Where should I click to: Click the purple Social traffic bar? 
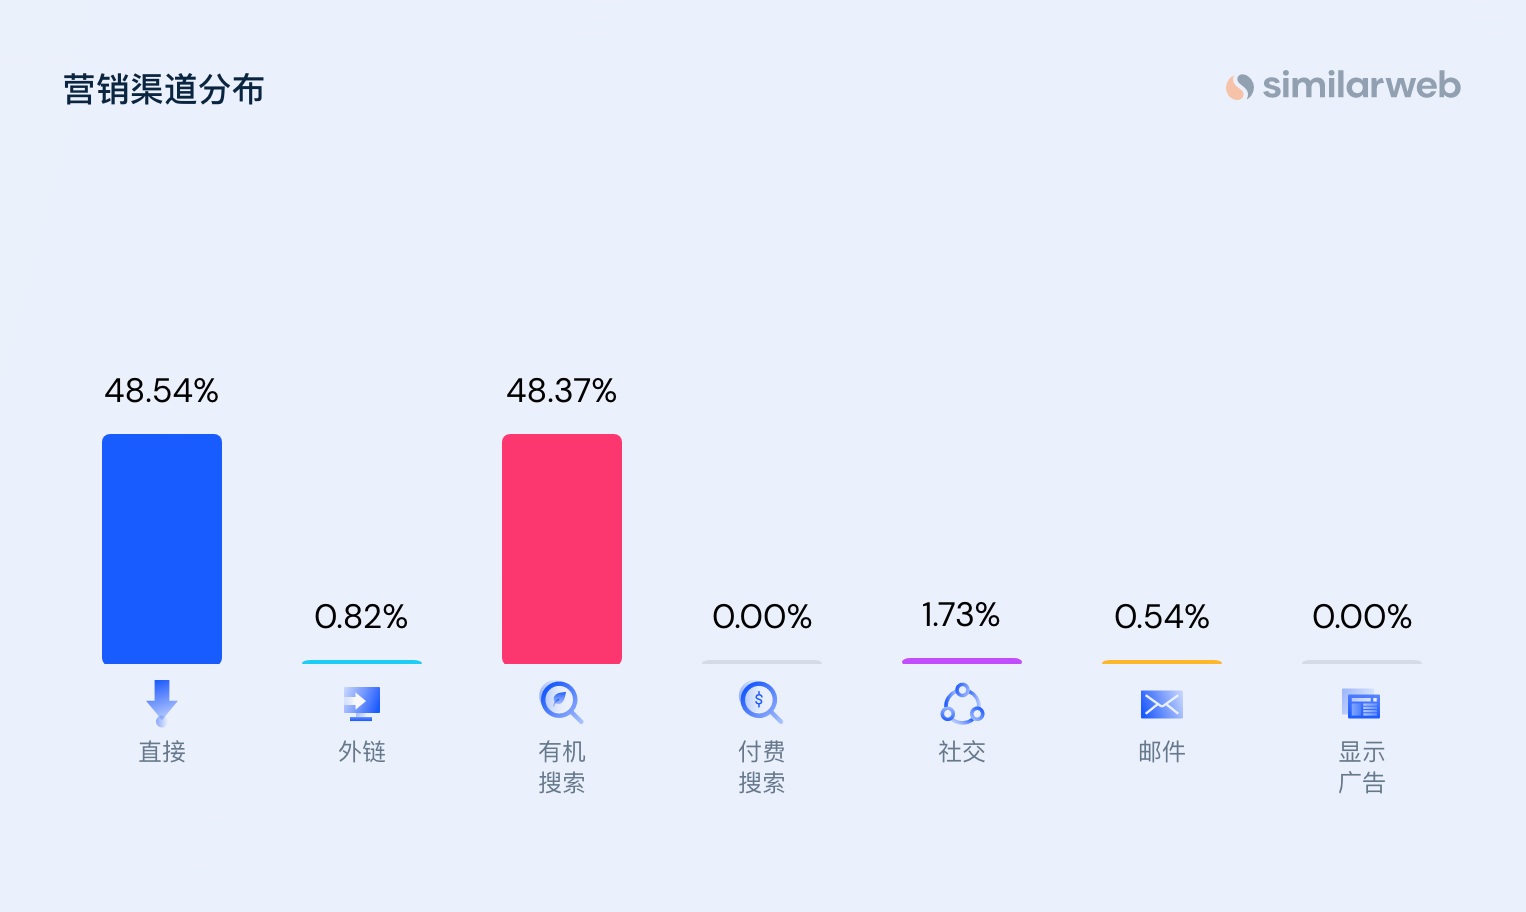(x=962, y=661)
